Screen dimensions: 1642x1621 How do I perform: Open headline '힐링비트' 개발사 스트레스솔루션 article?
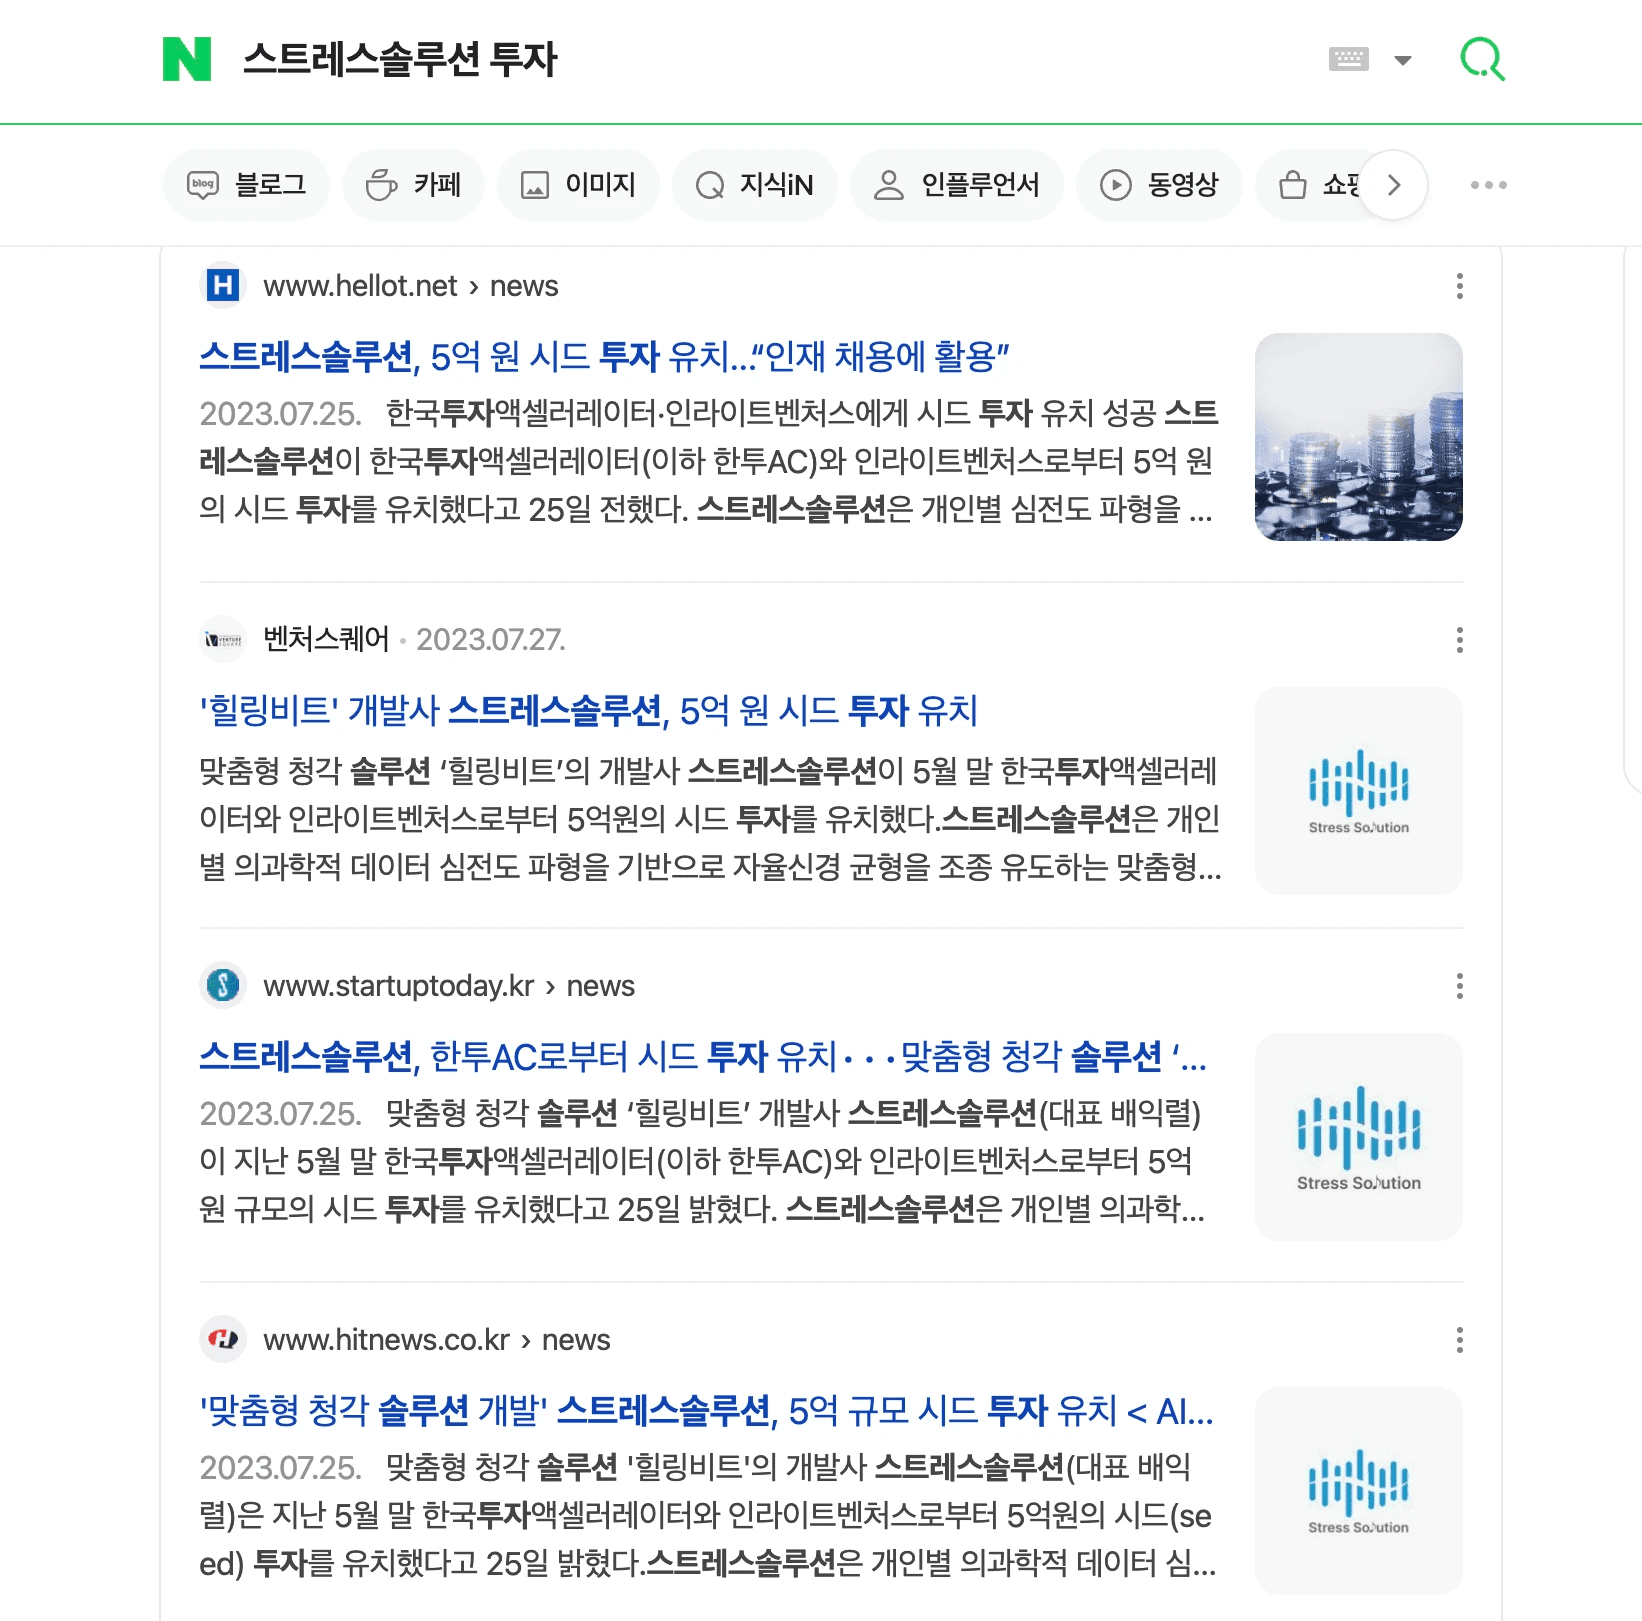(x=588, y=711)
